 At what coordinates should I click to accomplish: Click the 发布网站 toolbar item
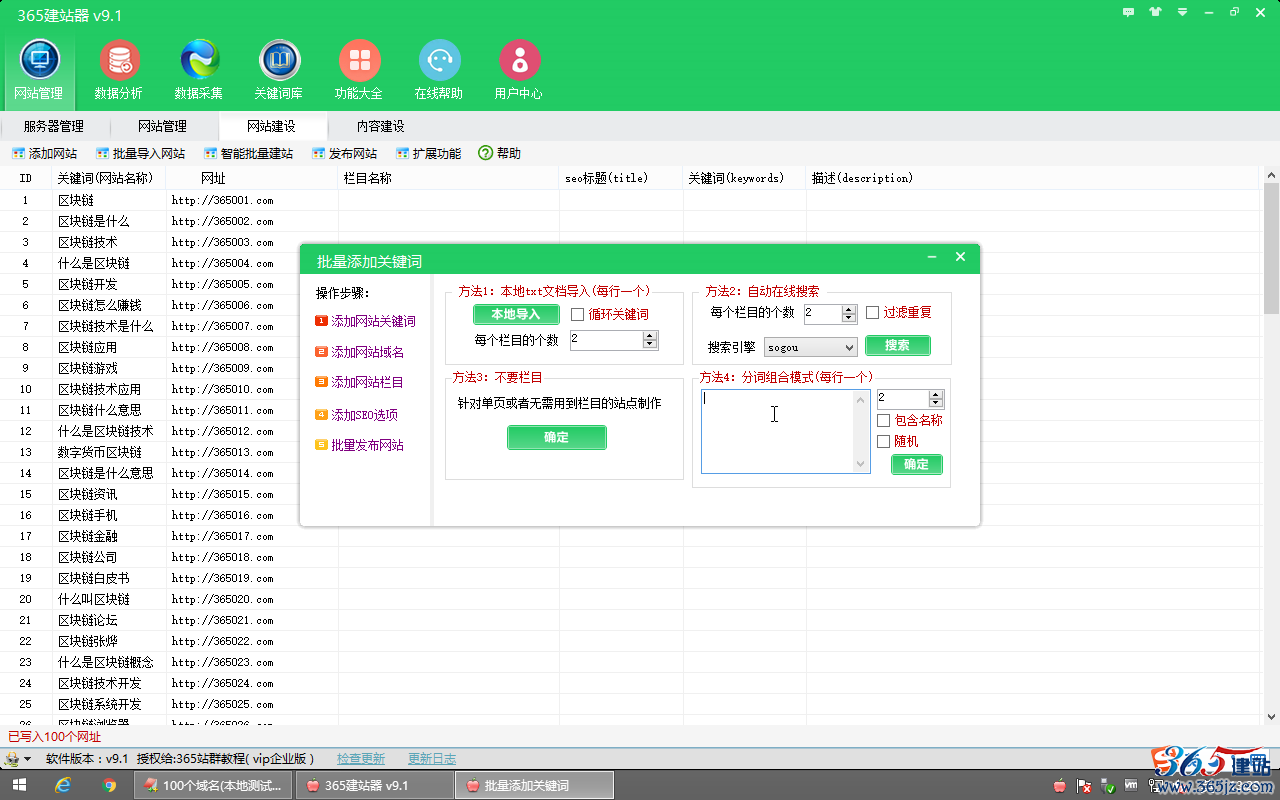[344, 154]
